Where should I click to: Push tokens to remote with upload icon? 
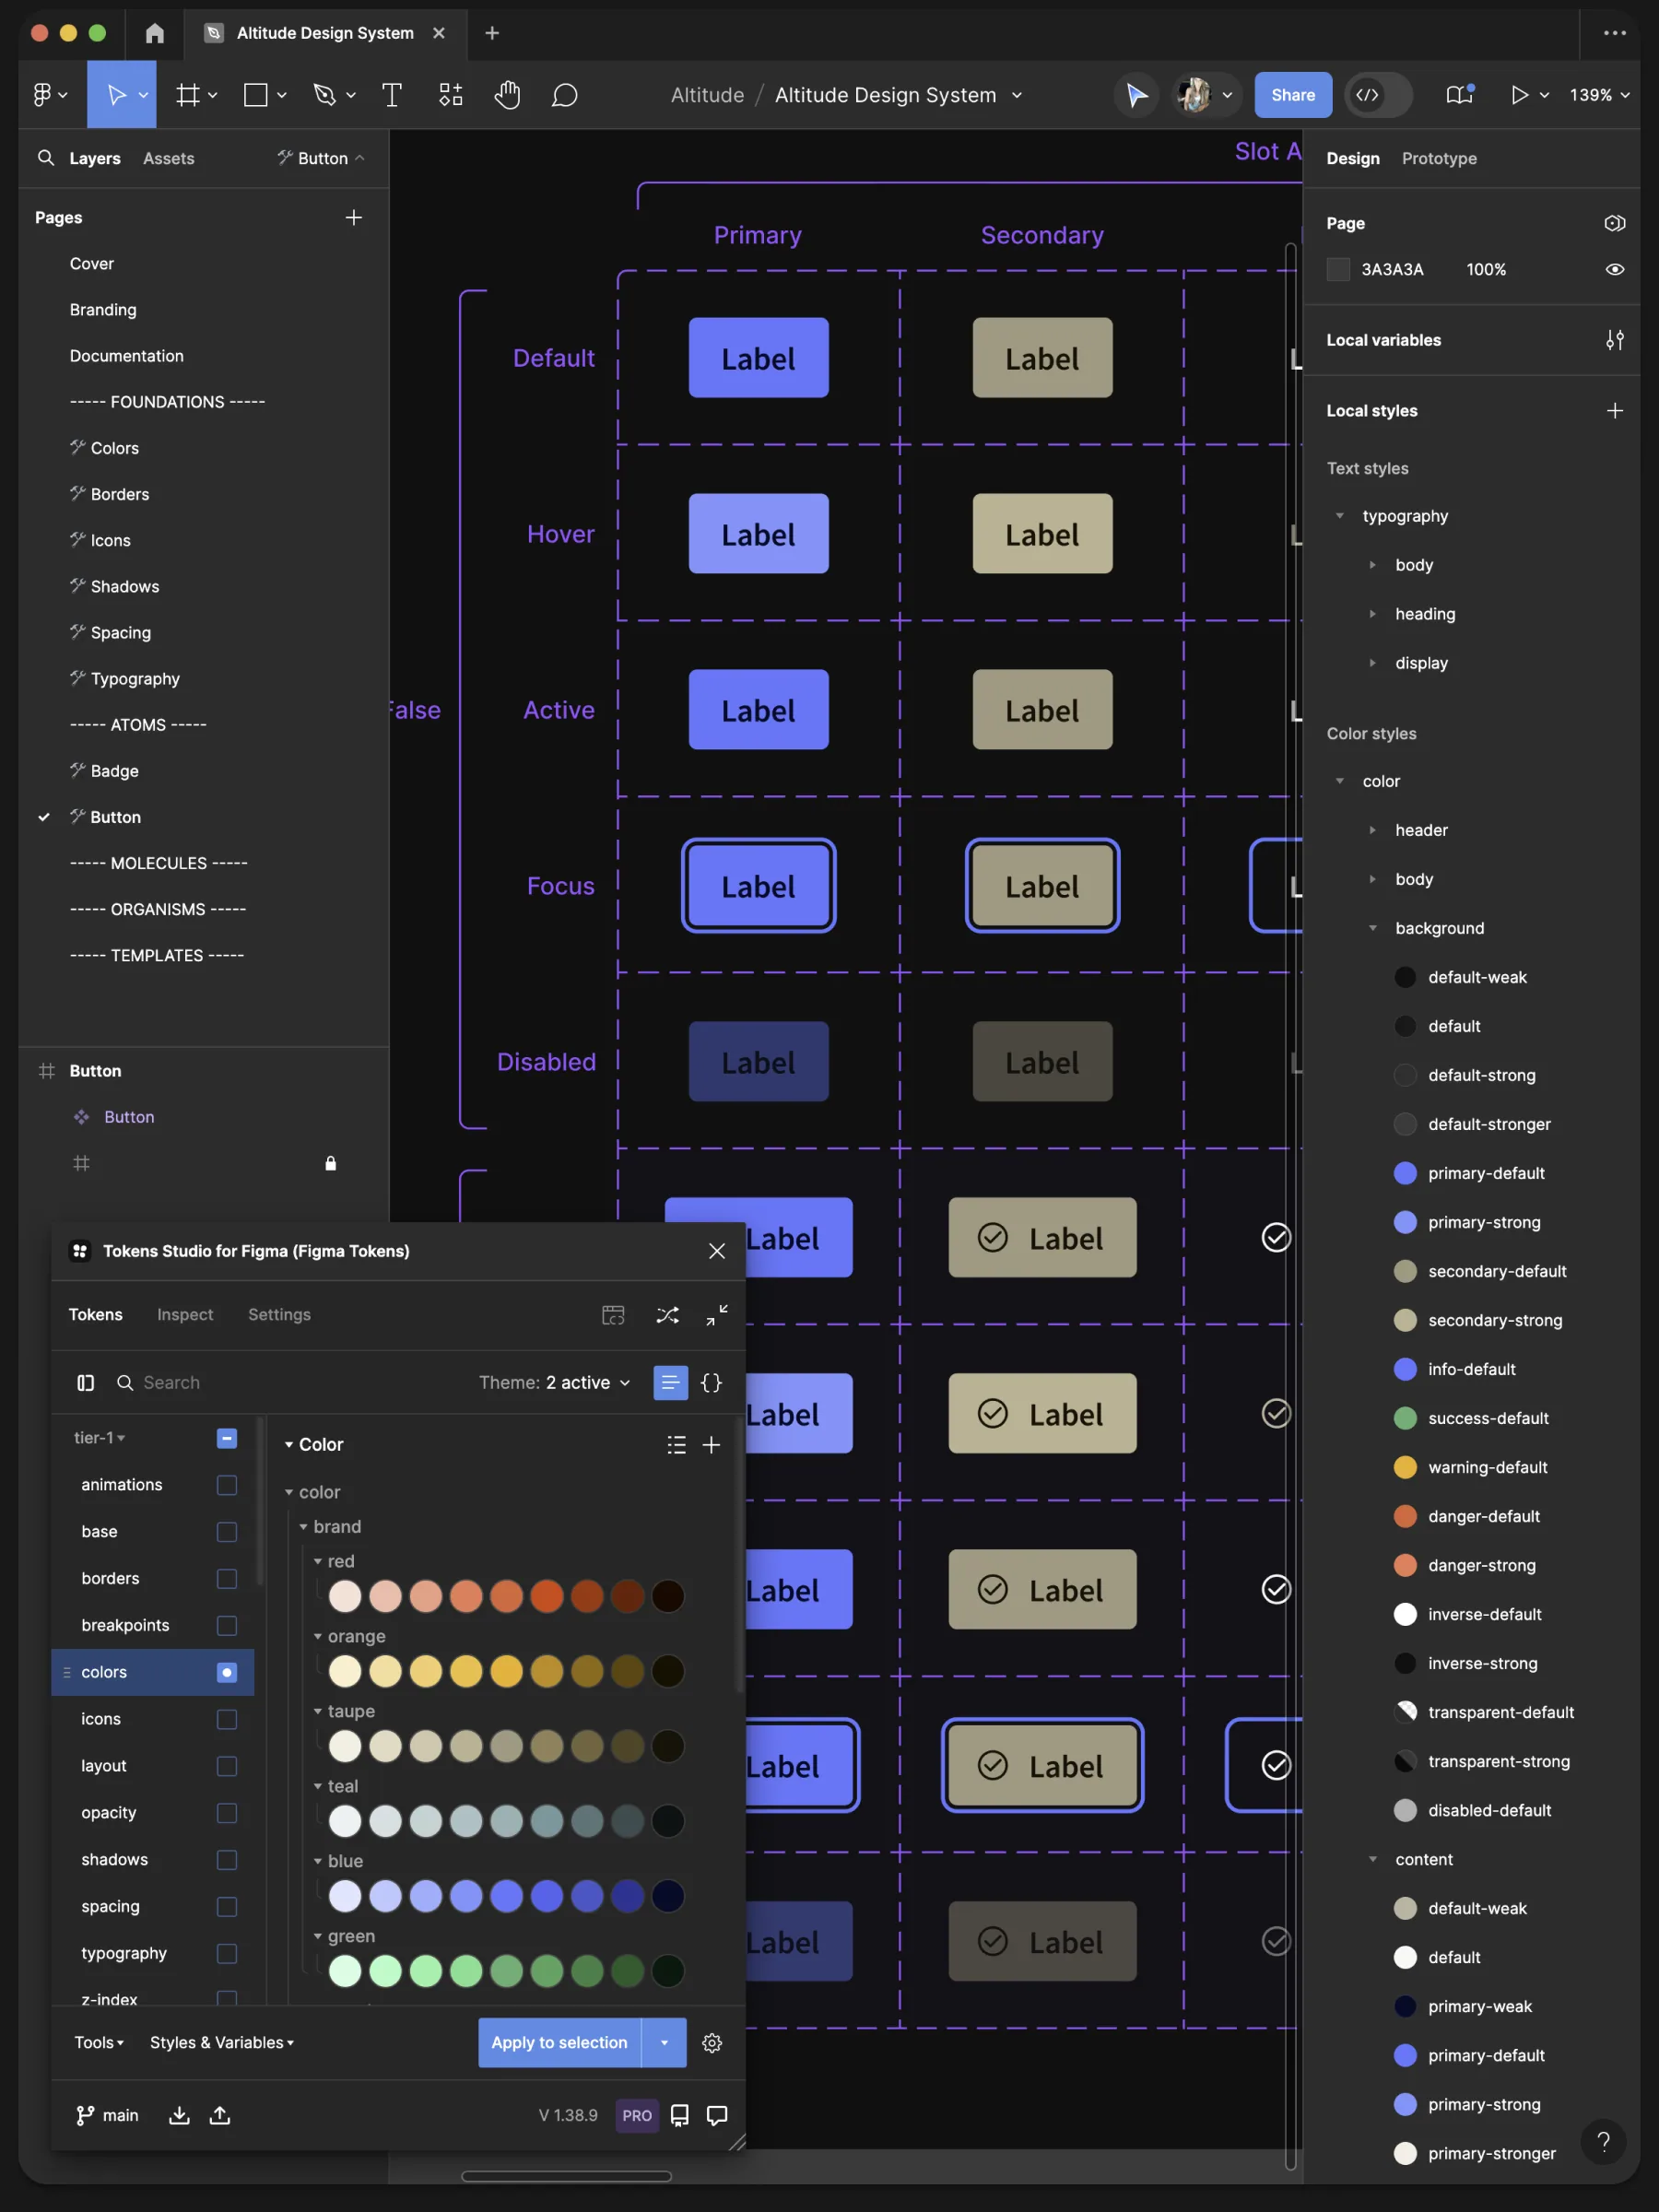coord(220,2115)
